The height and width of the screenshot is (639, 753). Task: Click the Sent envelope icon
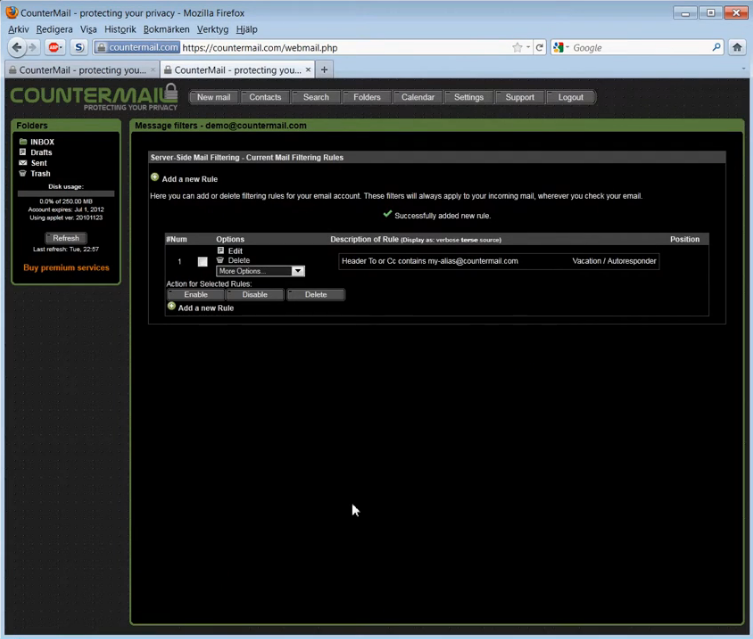(x=23, y=163)
